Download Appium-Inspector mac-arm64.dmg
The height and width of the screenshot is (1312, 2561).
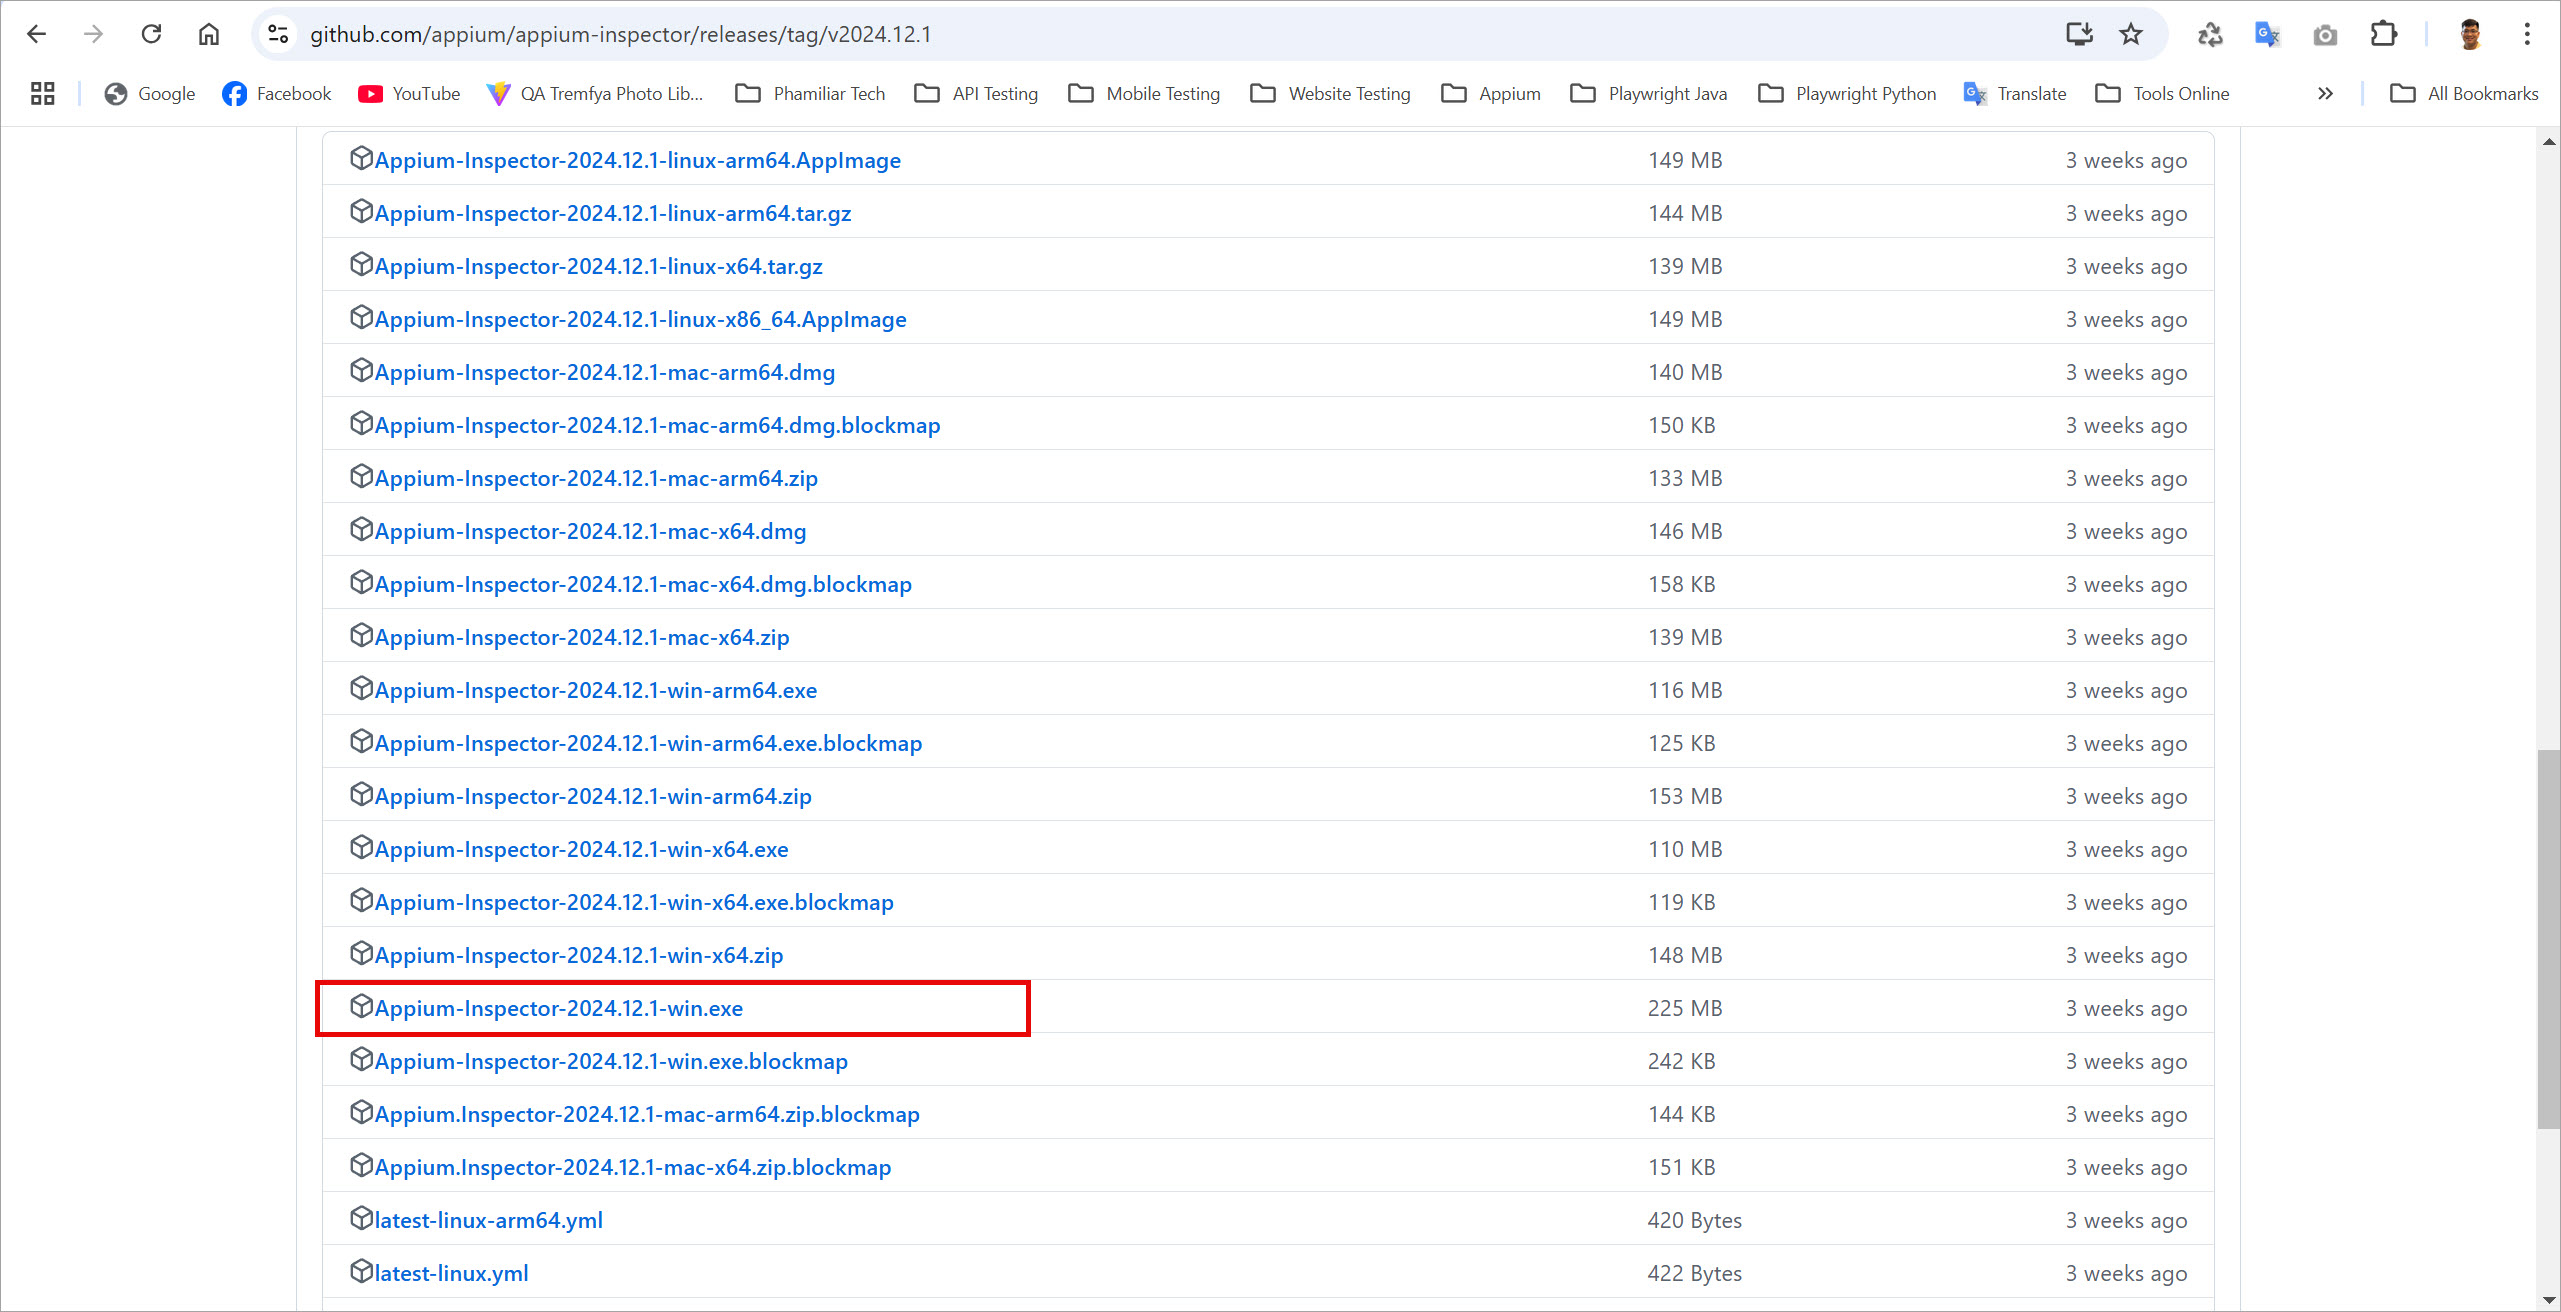[x=604, y=372]
